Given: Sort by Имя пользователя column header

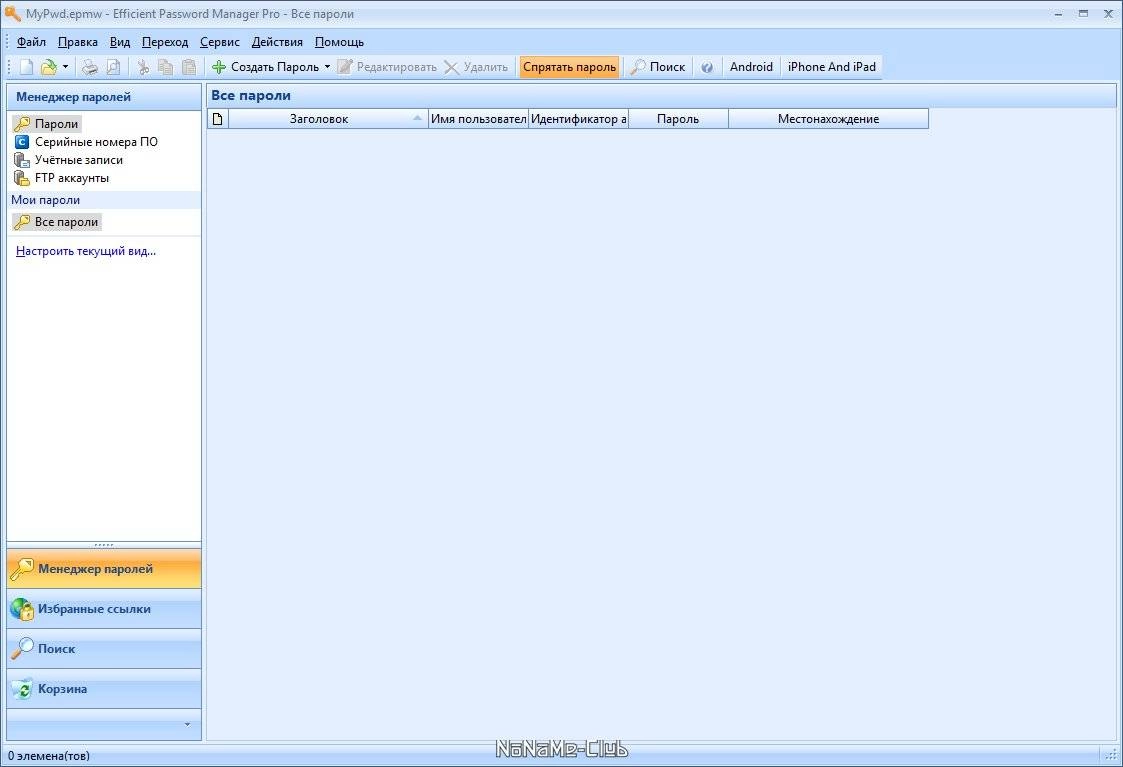Looking at the screenshot, I should [478, 119].
